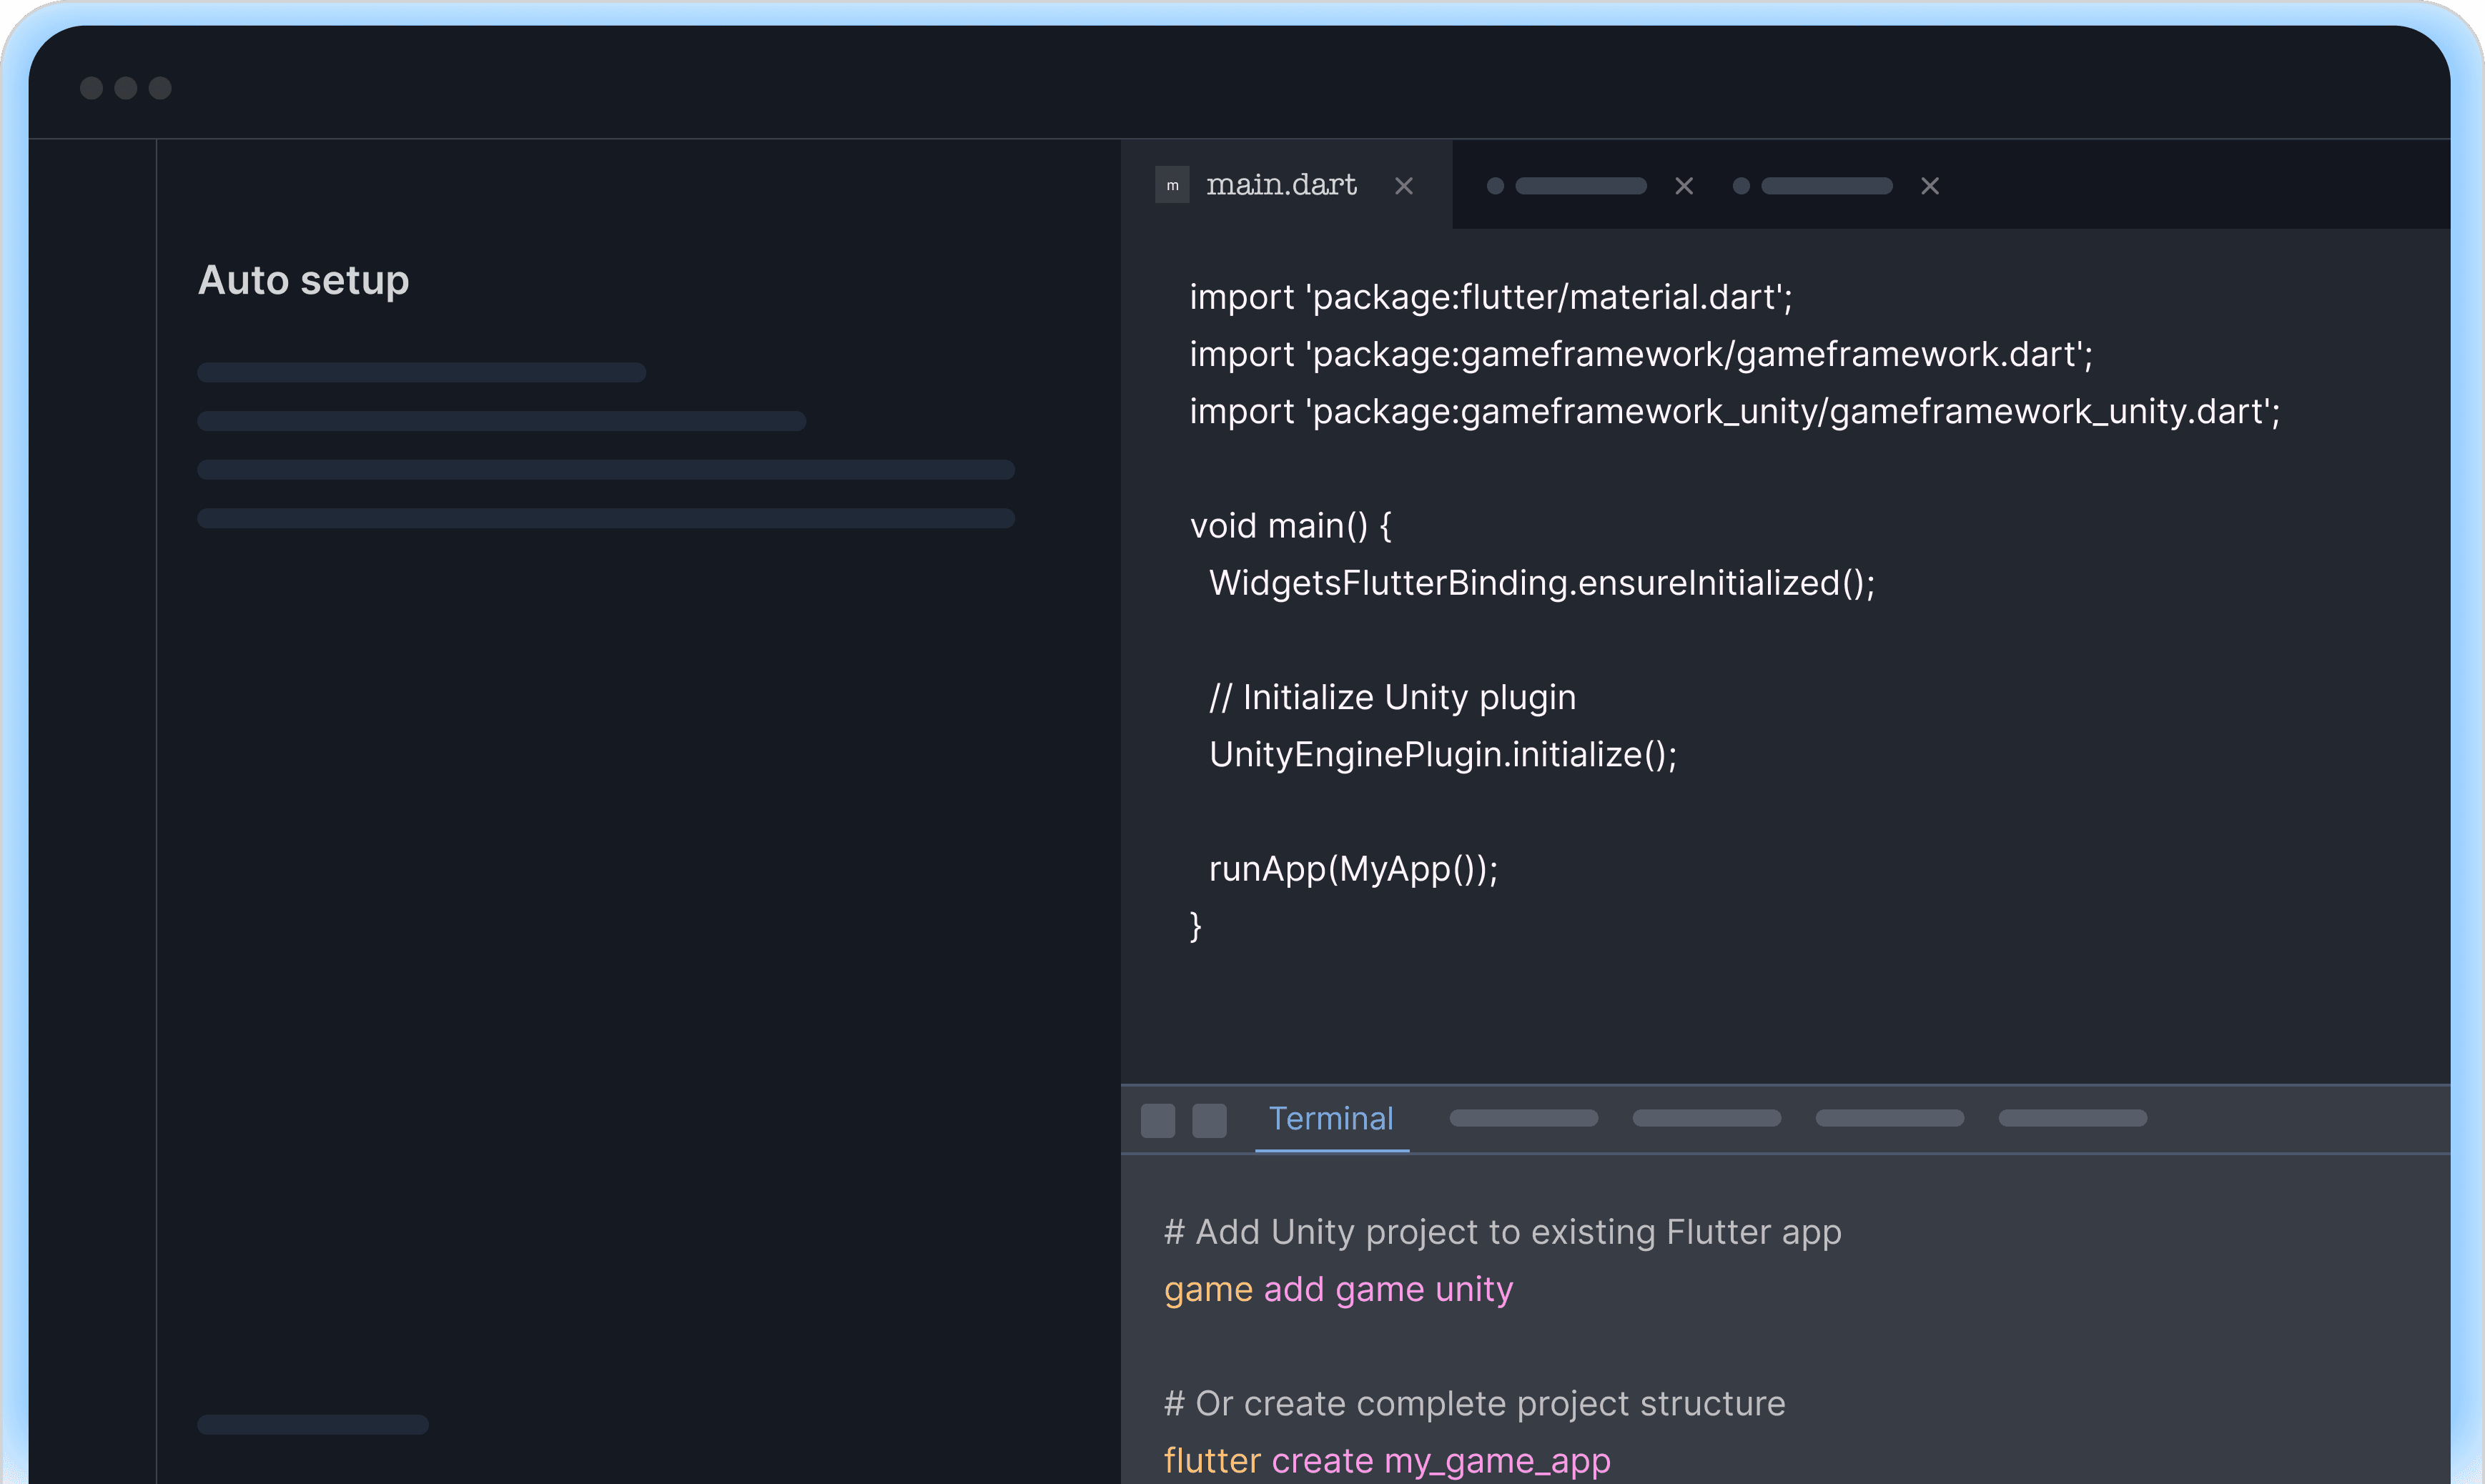2485x1484 pixels.
Task: Close the second editor tab
Action: tap(1684, 186)
